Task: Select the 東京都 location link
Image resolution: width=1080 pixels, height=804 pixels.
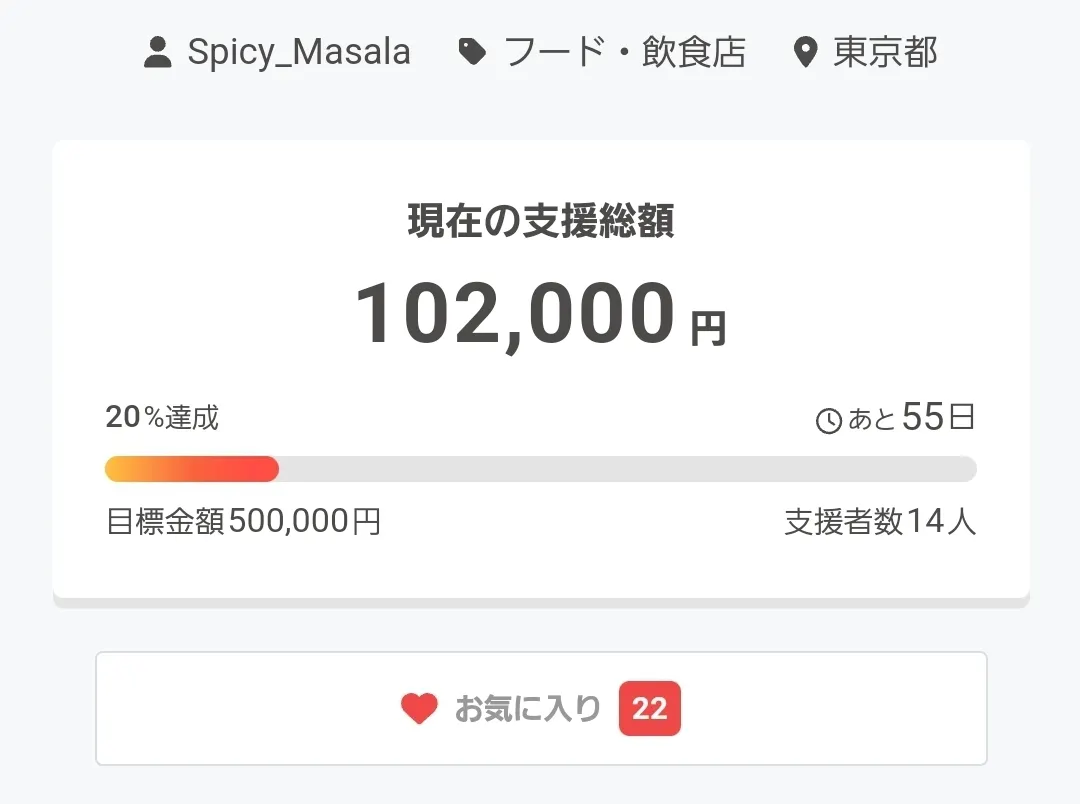Action: [885, 52]
